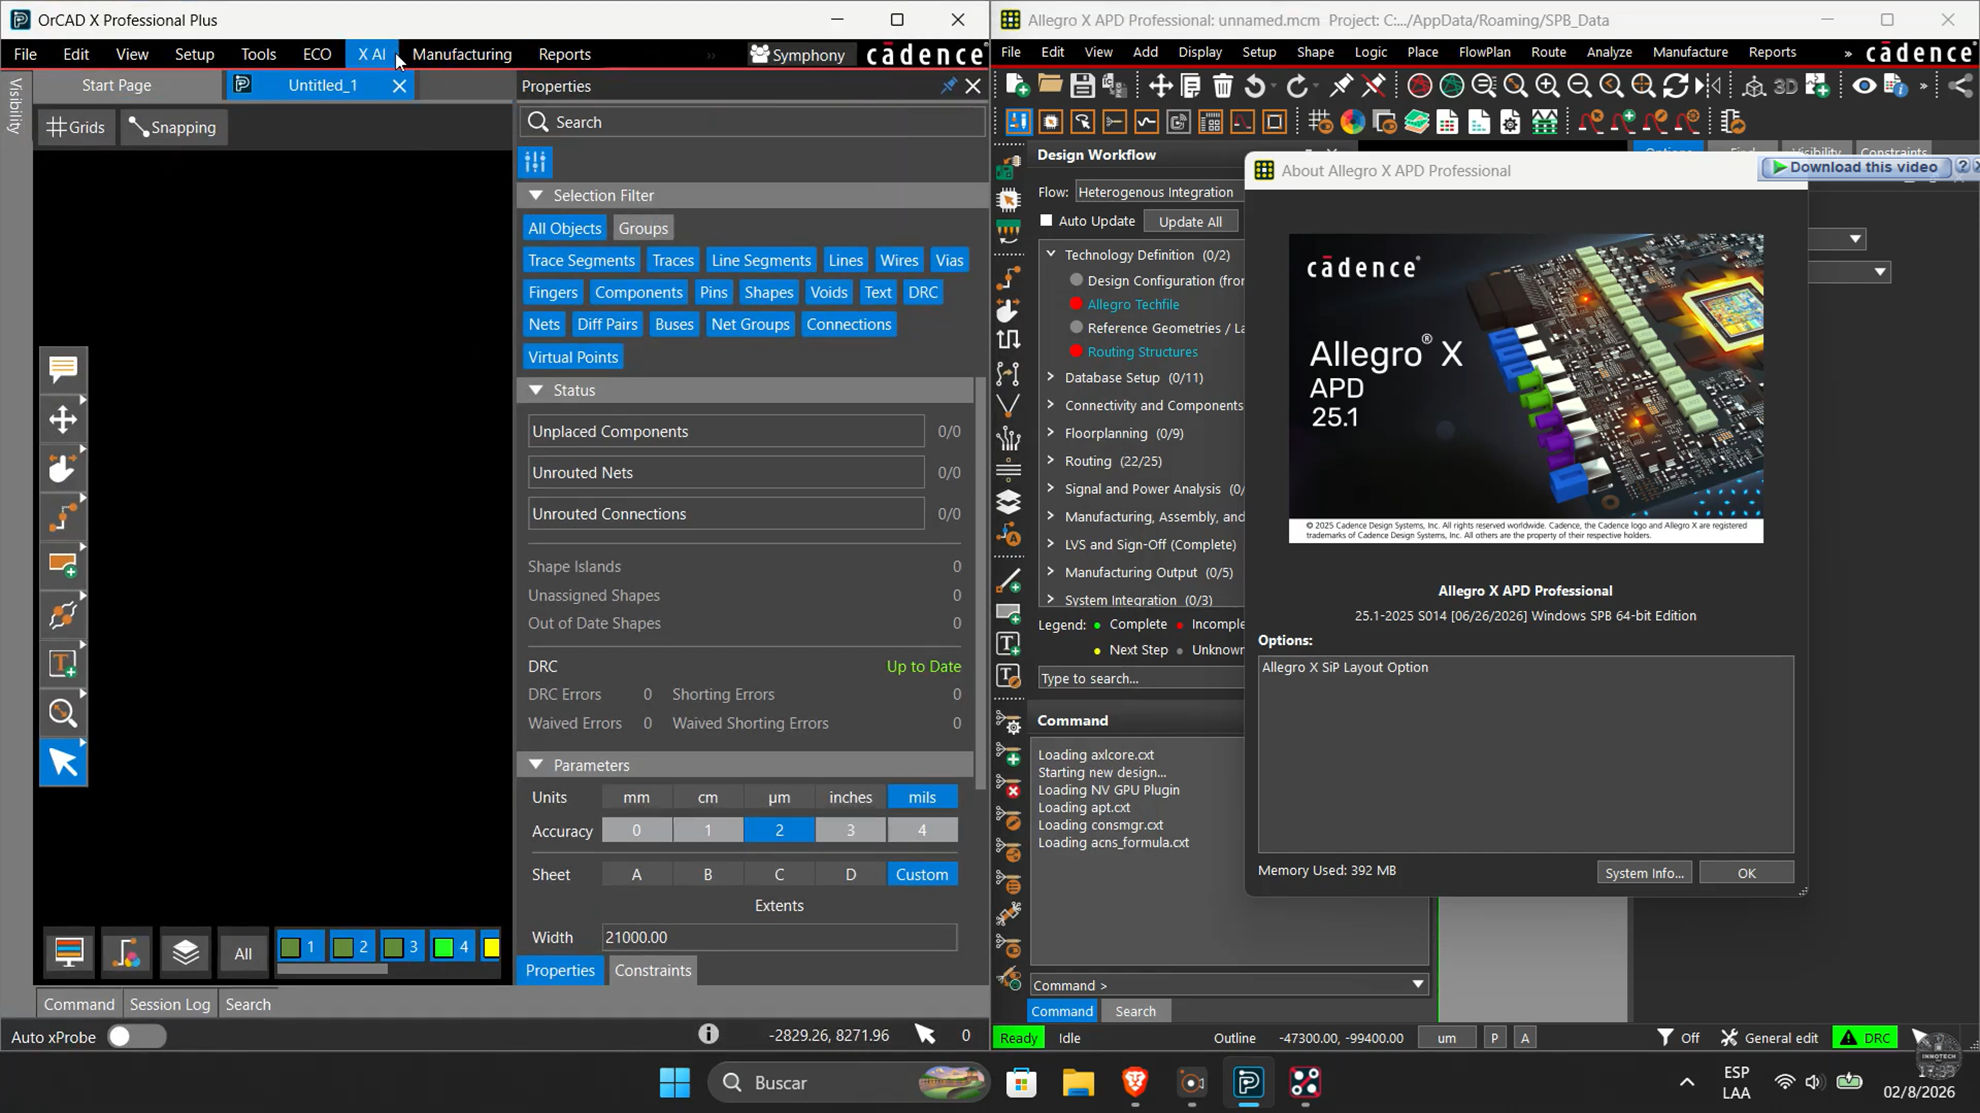Toggle the Auto xProbe switch

(137, 1036)
